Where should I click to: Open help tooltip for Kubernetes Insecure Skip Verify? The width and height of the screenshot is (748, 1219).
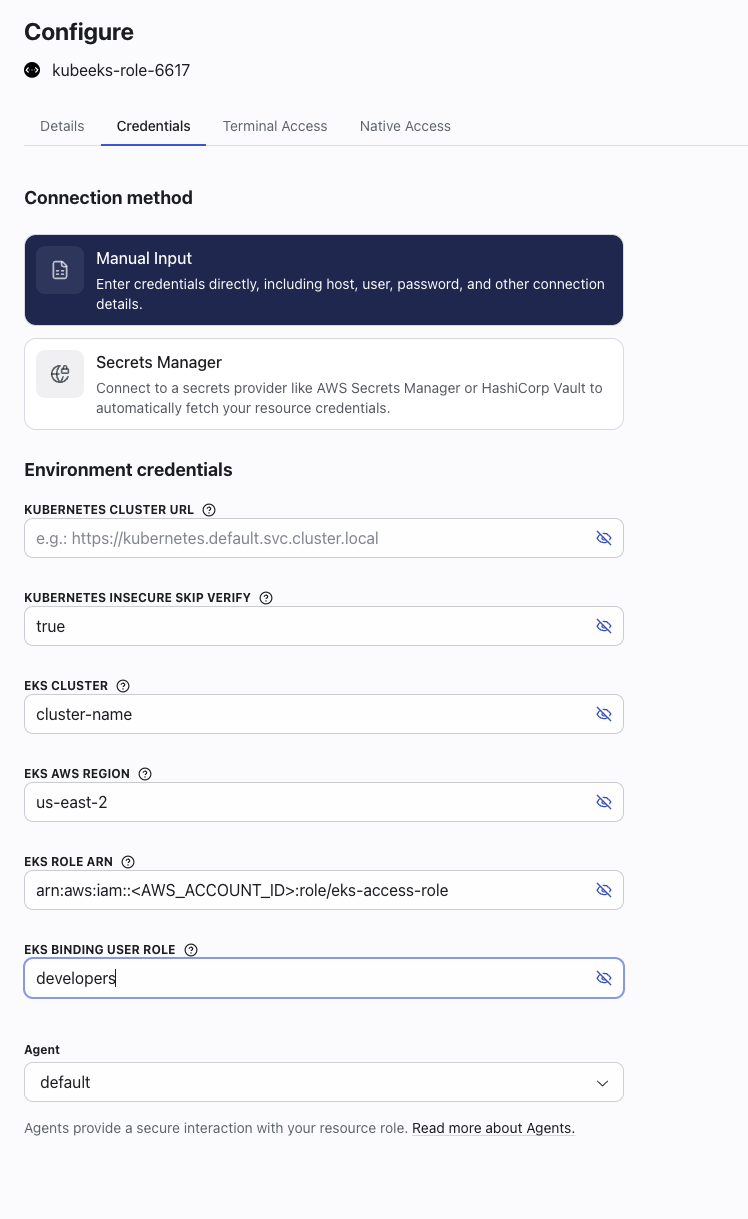(265, 597)
